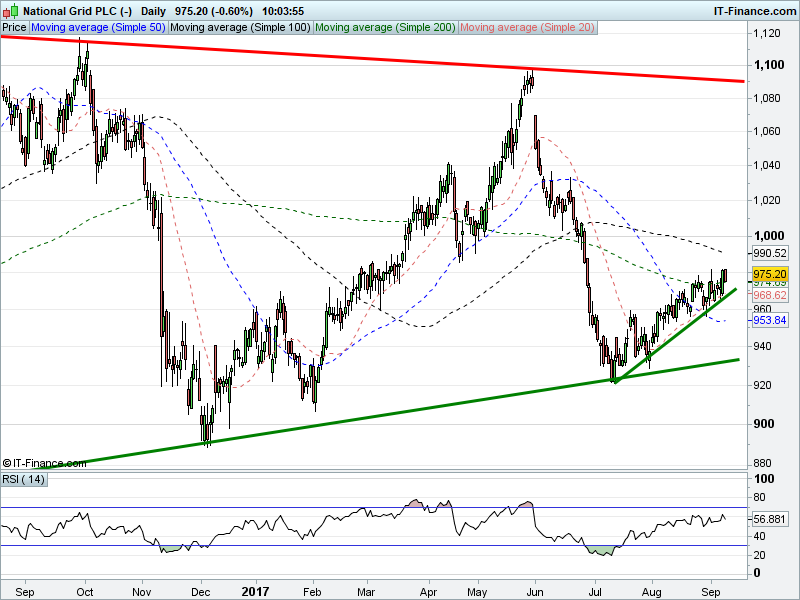
Task: Click the RSI axis label 100
Action: click(x=764, y=479)
